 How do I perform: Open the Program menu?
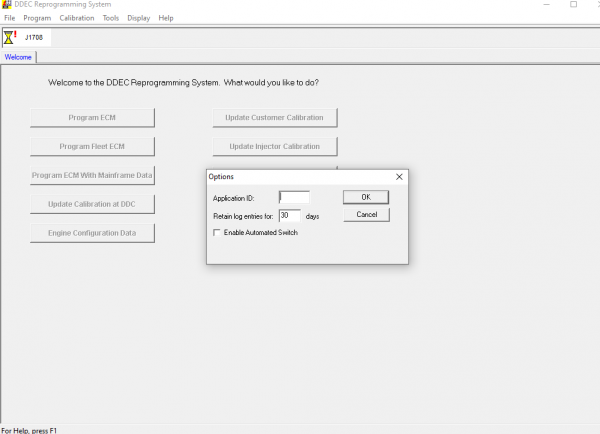click(37, 18)
